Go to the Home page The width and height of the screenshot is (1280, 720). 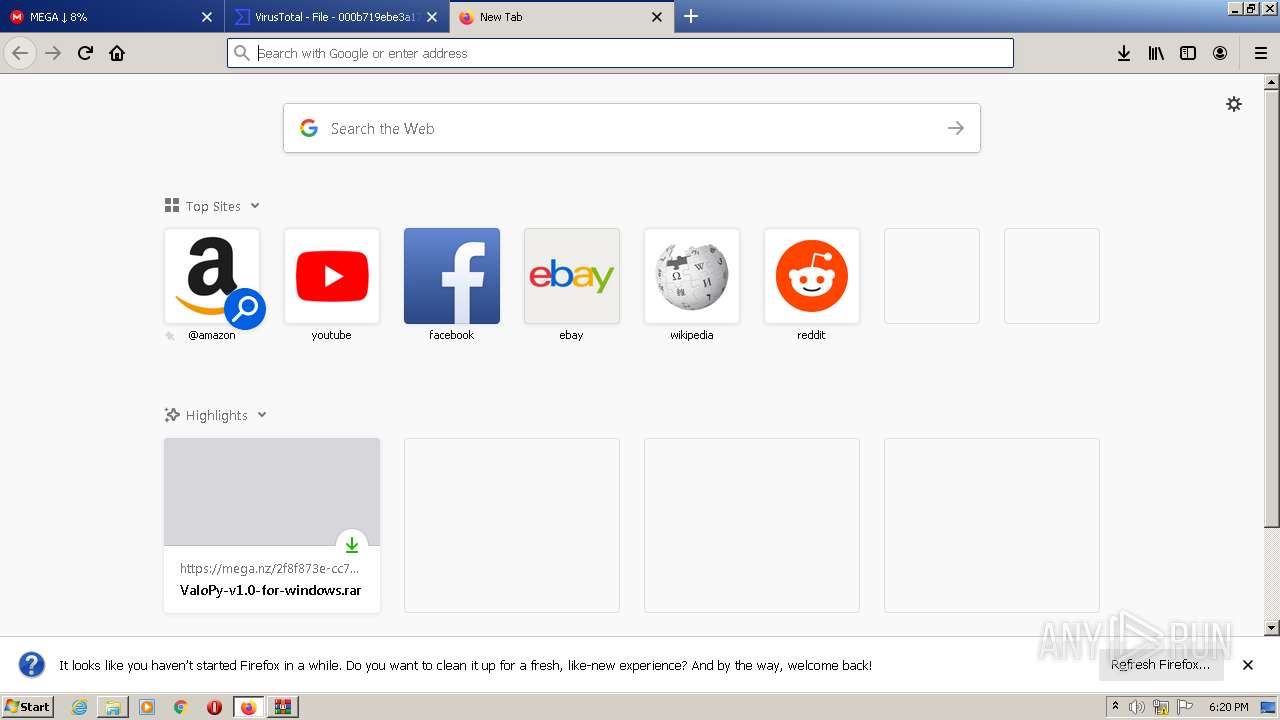[x=117, y=53]
